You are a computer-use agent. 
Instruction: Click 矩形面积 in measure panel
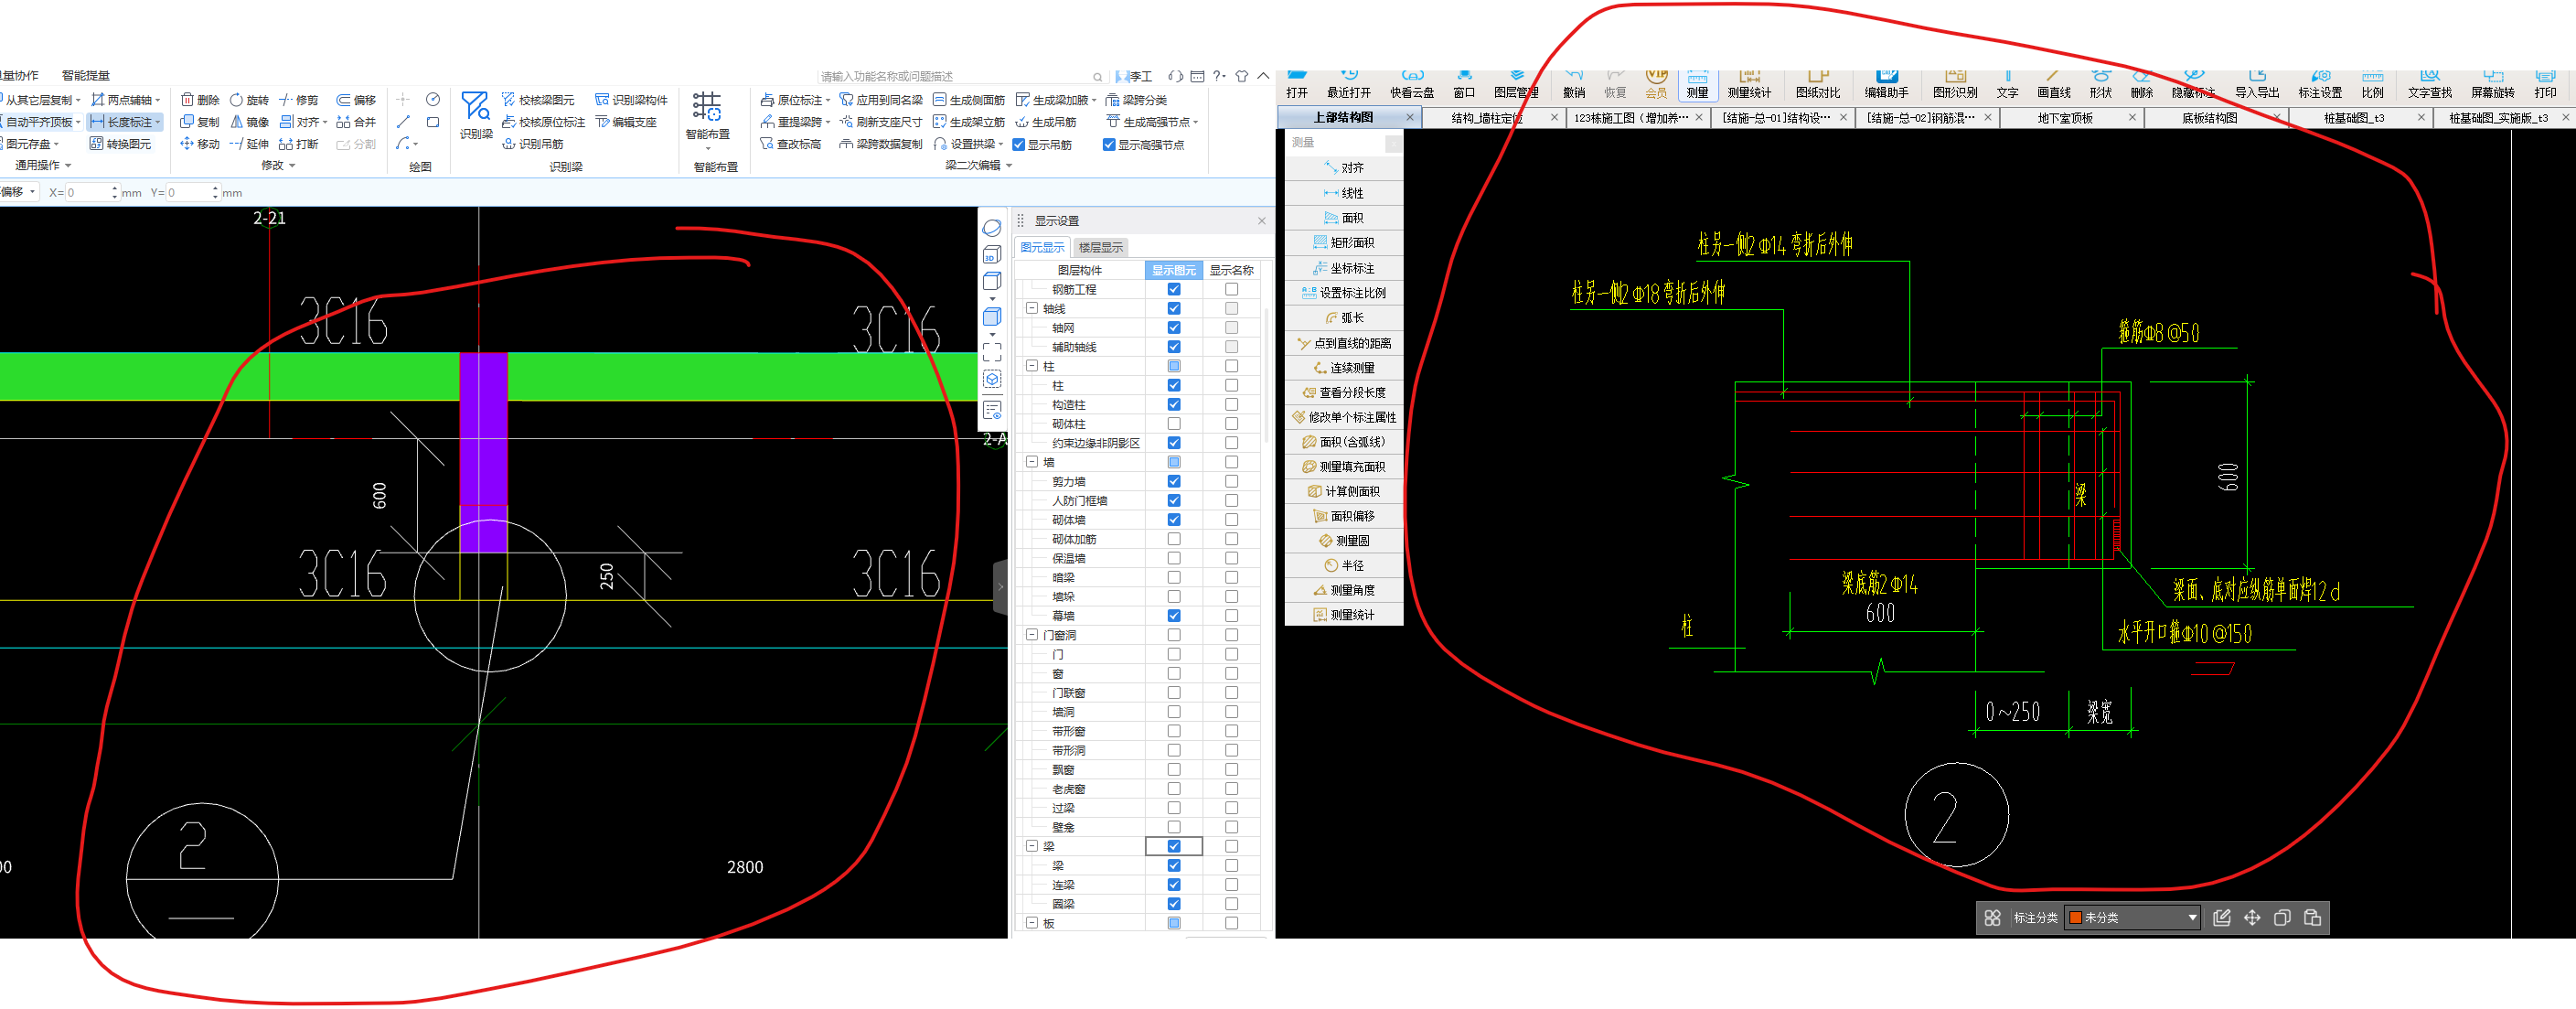click(x=1344, y=243)
